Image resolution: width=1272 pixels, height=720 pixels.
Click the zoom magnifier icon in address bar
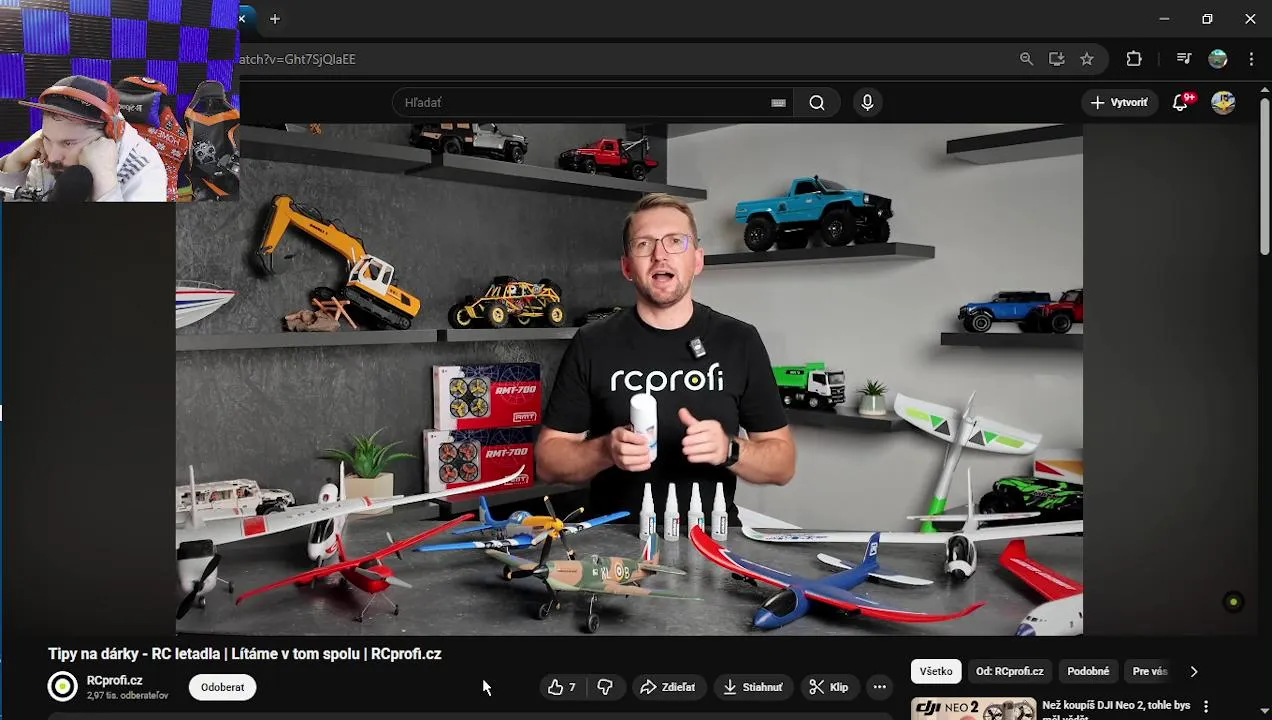(1026, 59)
